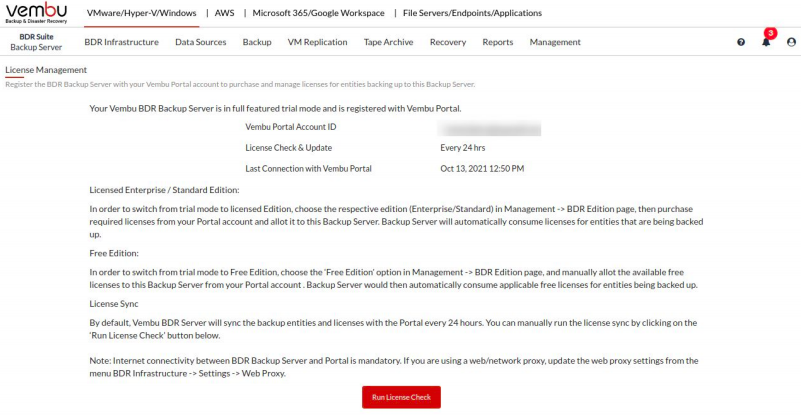Open the VM Replication menu
The width and height of the screenshot is (801, 416).
coord(317,42)
